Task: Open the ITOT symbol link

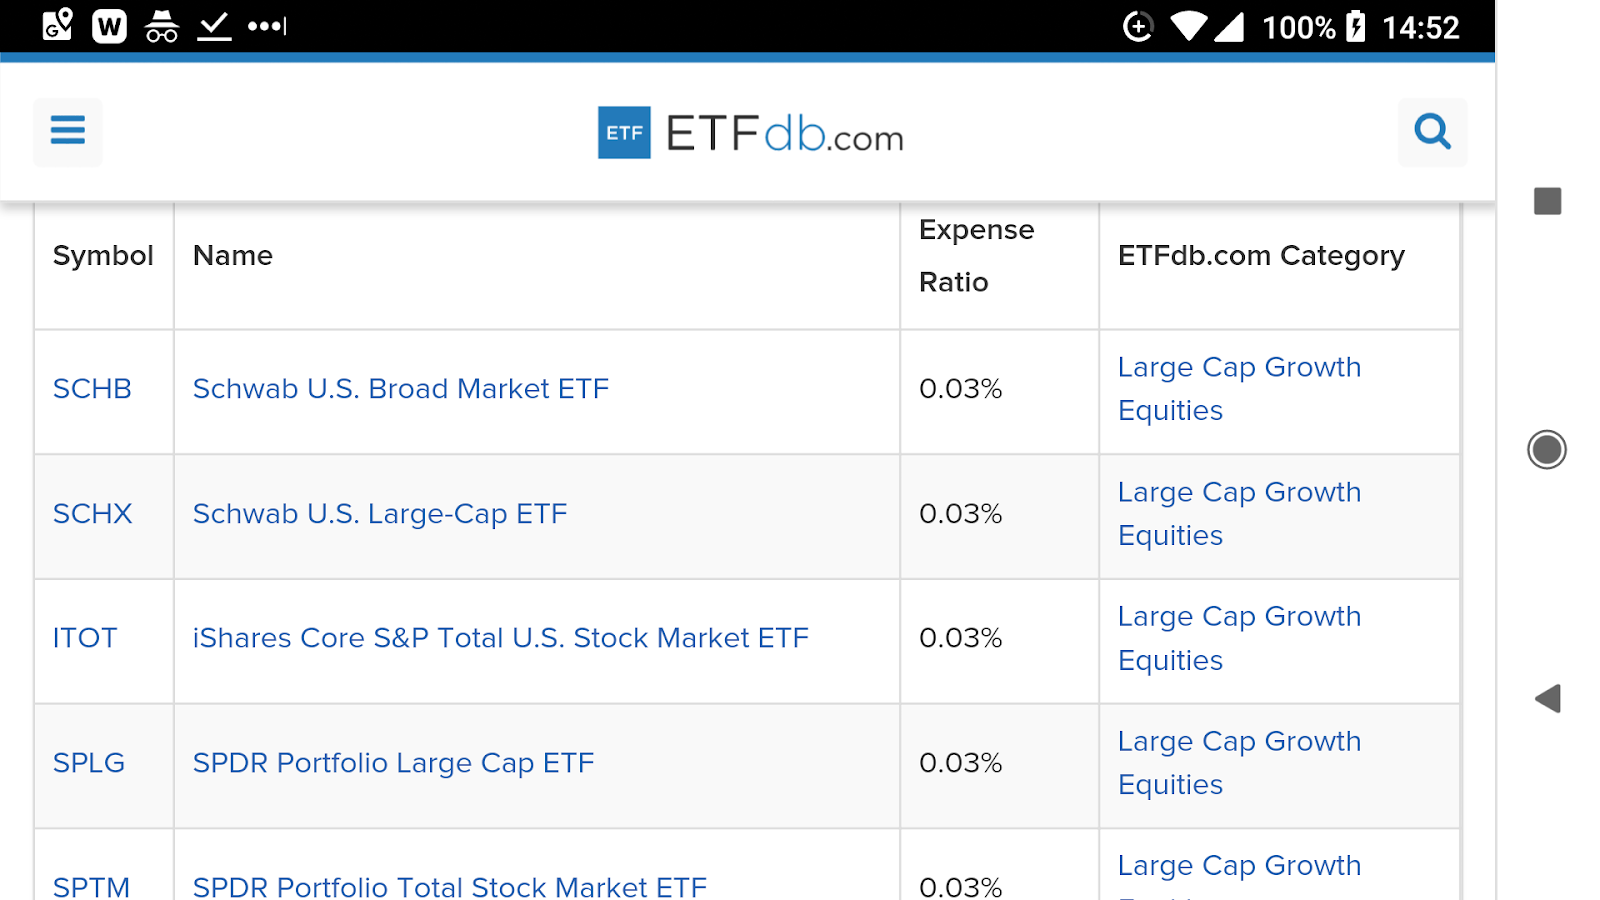Action: 85,638
